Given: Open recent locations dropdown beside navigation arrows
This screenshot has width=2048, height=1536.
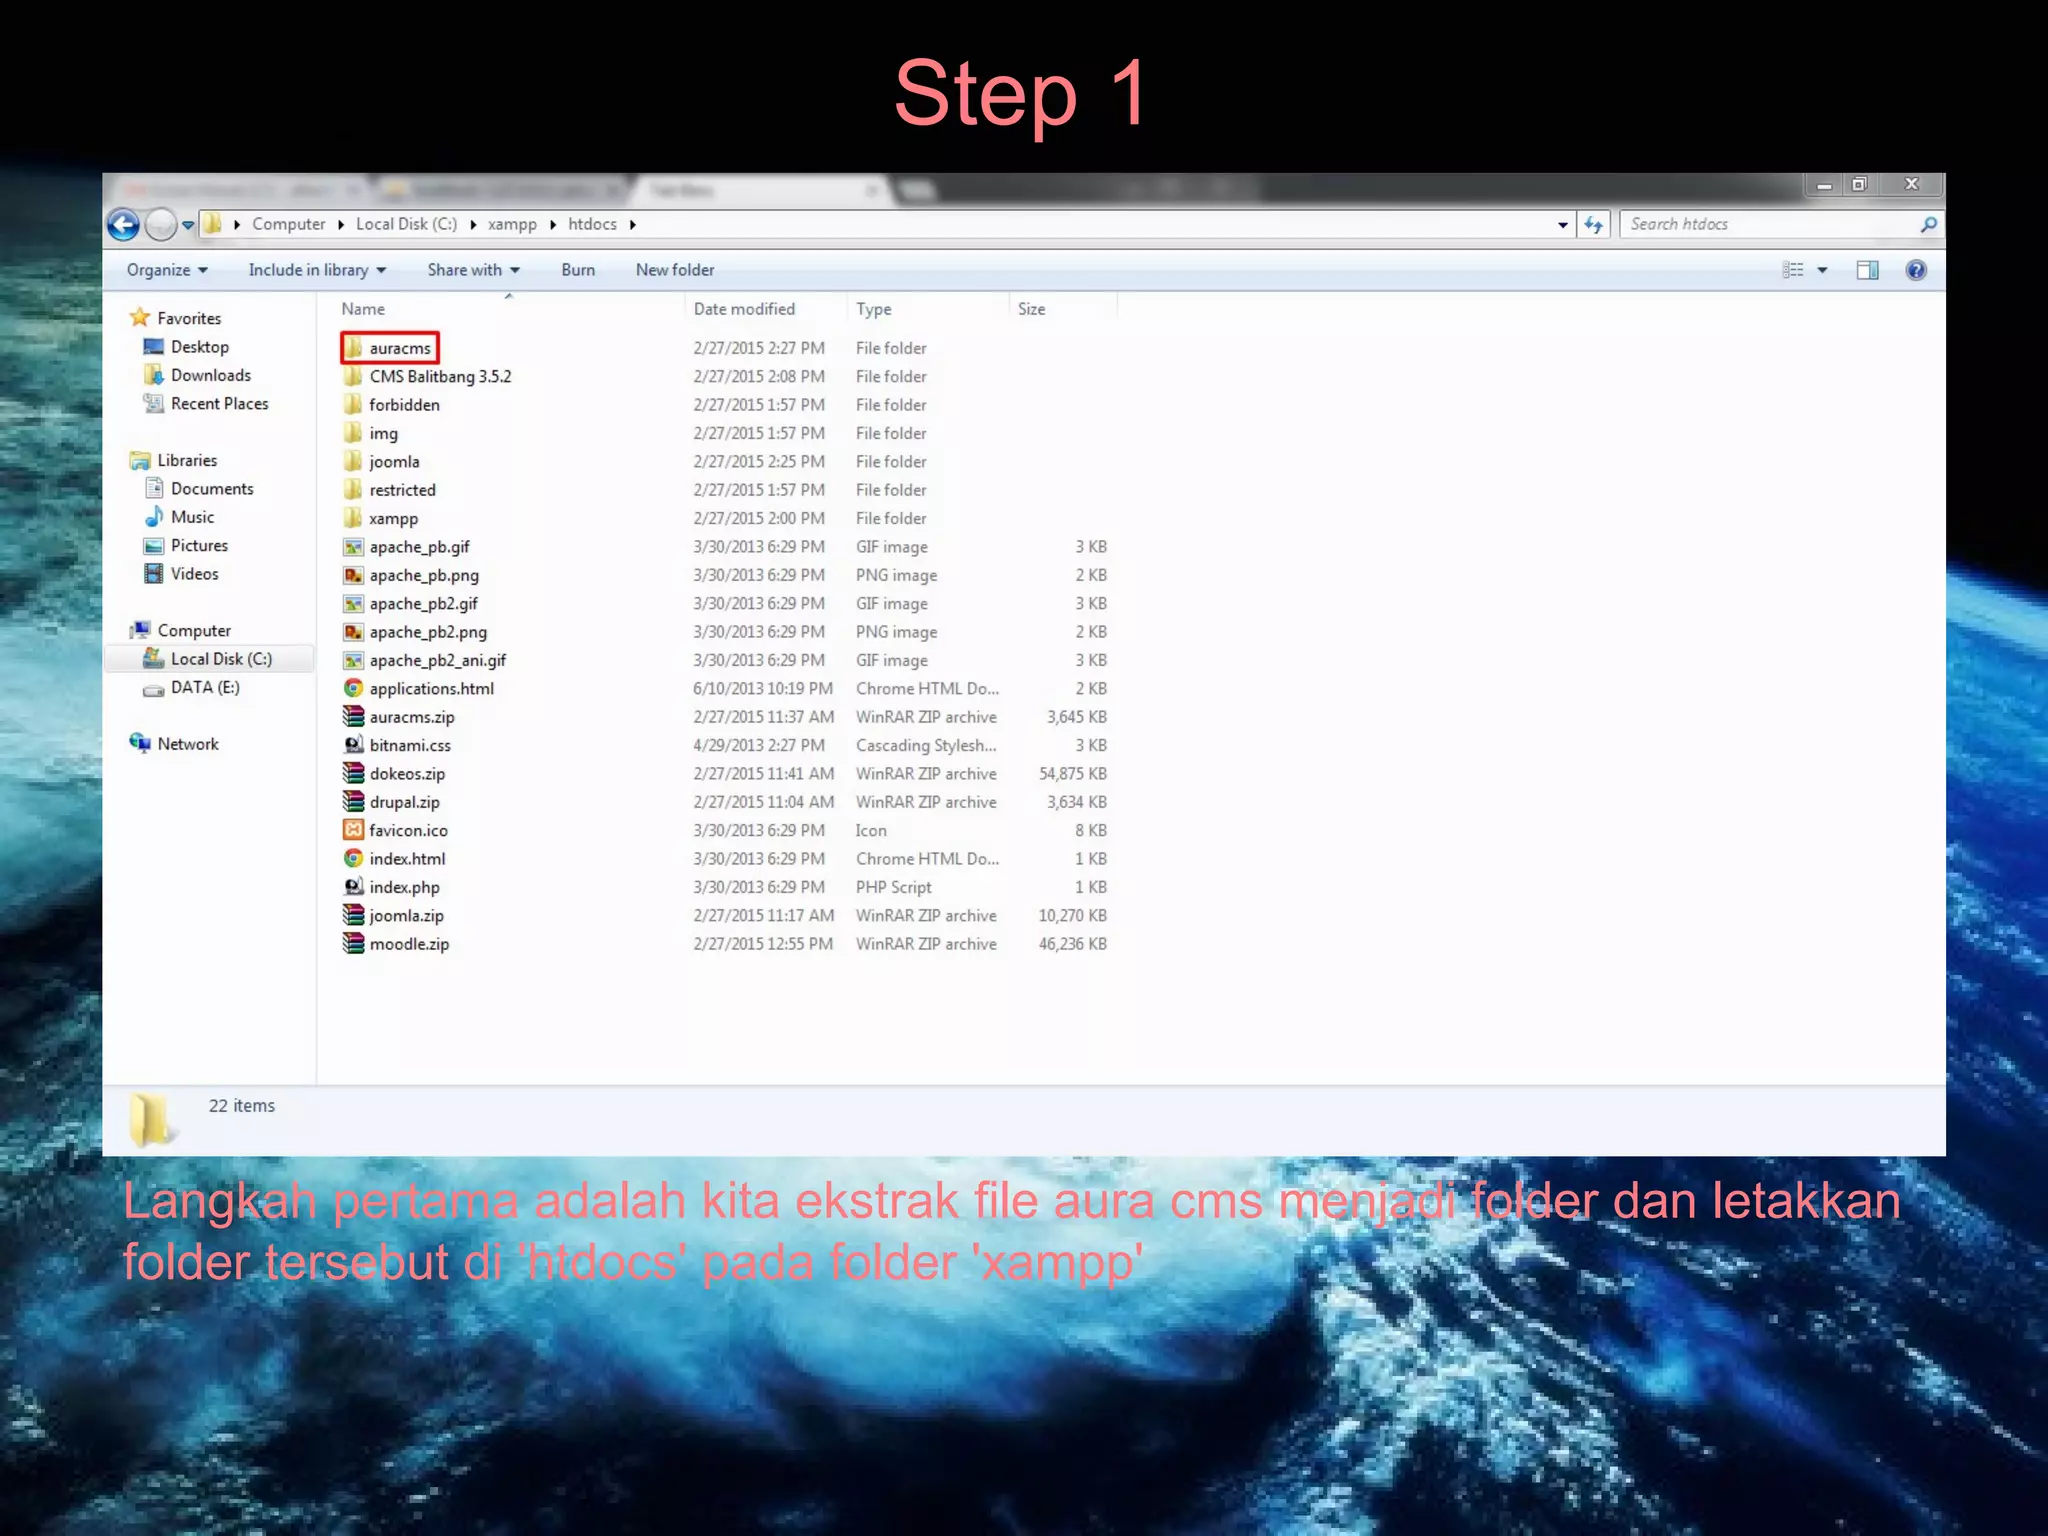Looking at the screenshot, I should tap(188, 225).
